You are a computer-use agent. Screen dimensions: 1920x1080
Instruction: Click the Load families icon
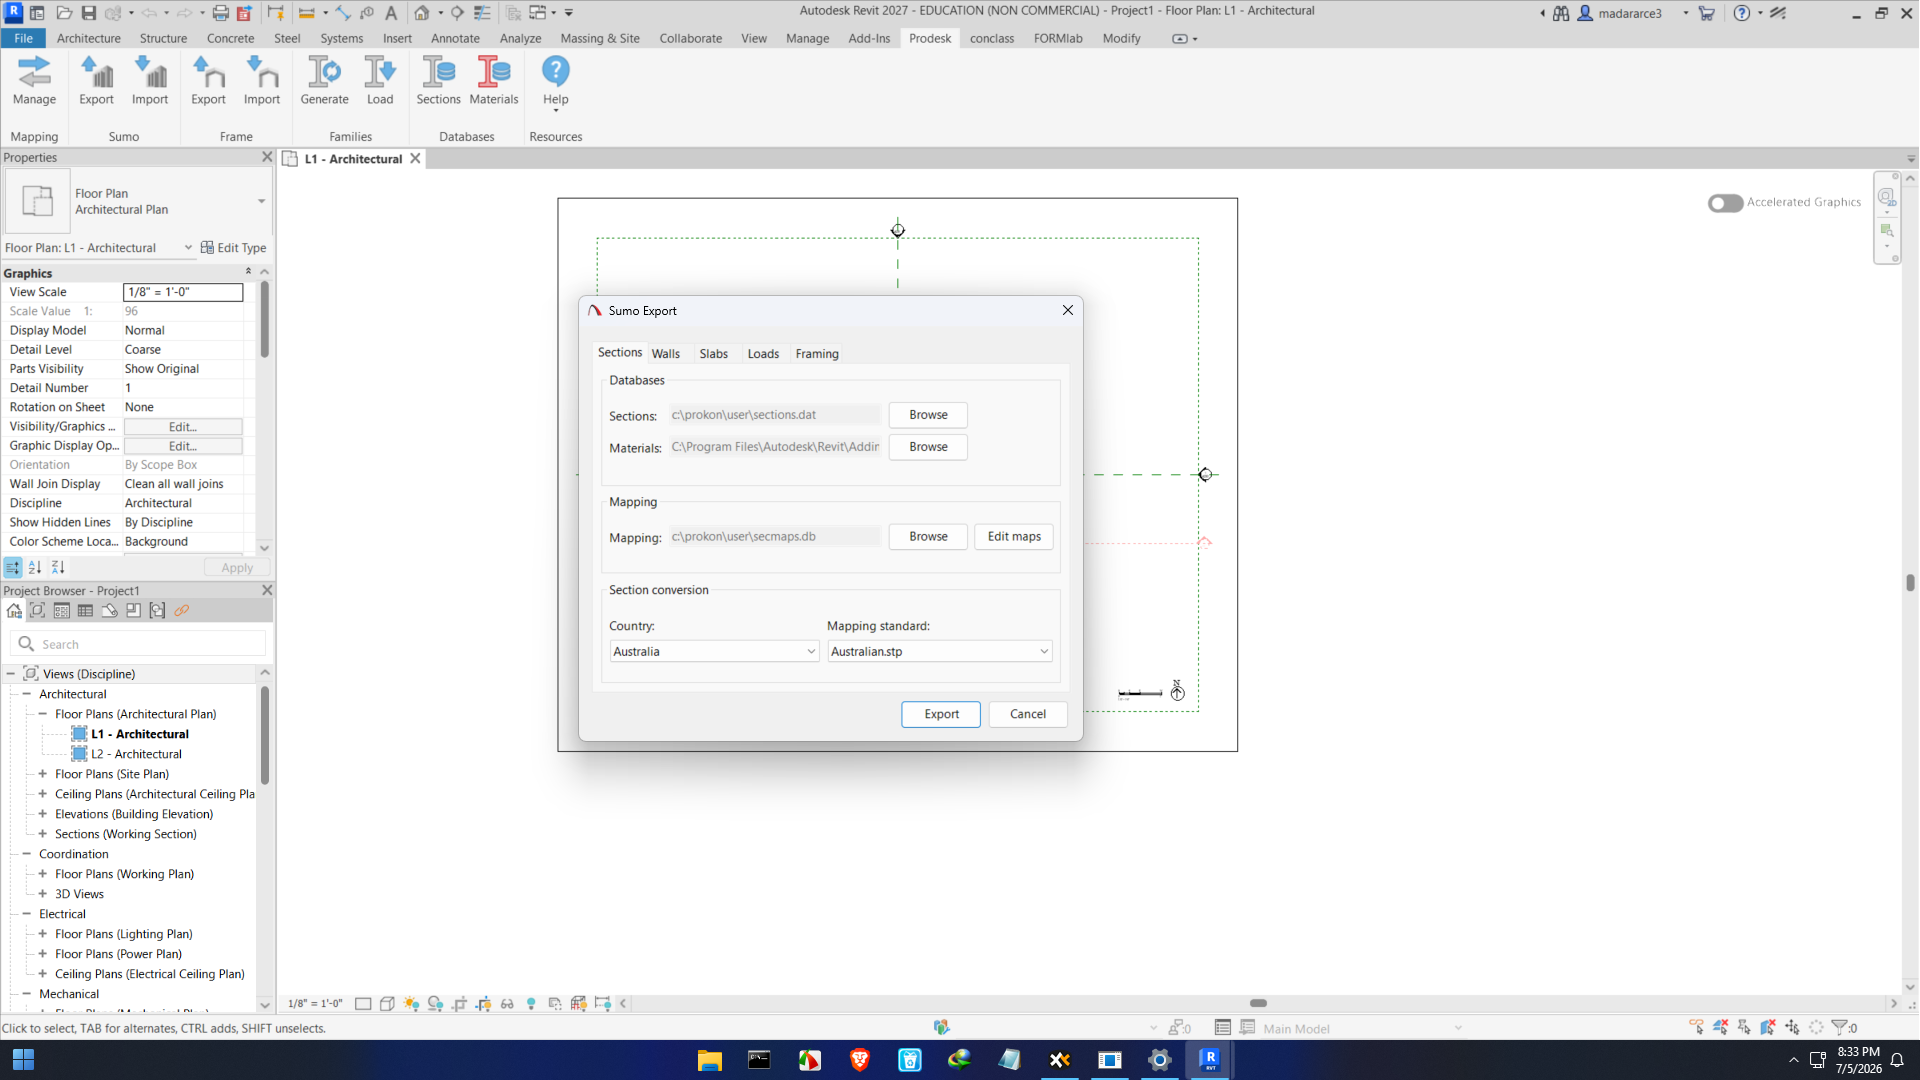coord(380,81)
